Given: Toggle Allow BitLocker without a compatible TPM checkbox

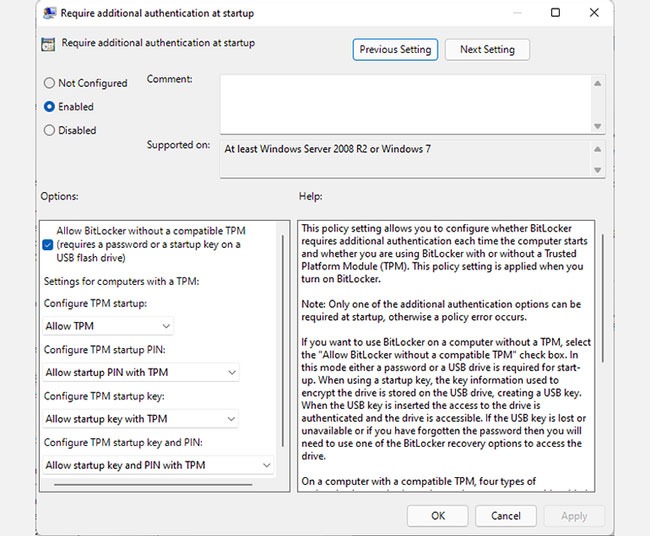Looking at the screenshot, I should [48, 245].
